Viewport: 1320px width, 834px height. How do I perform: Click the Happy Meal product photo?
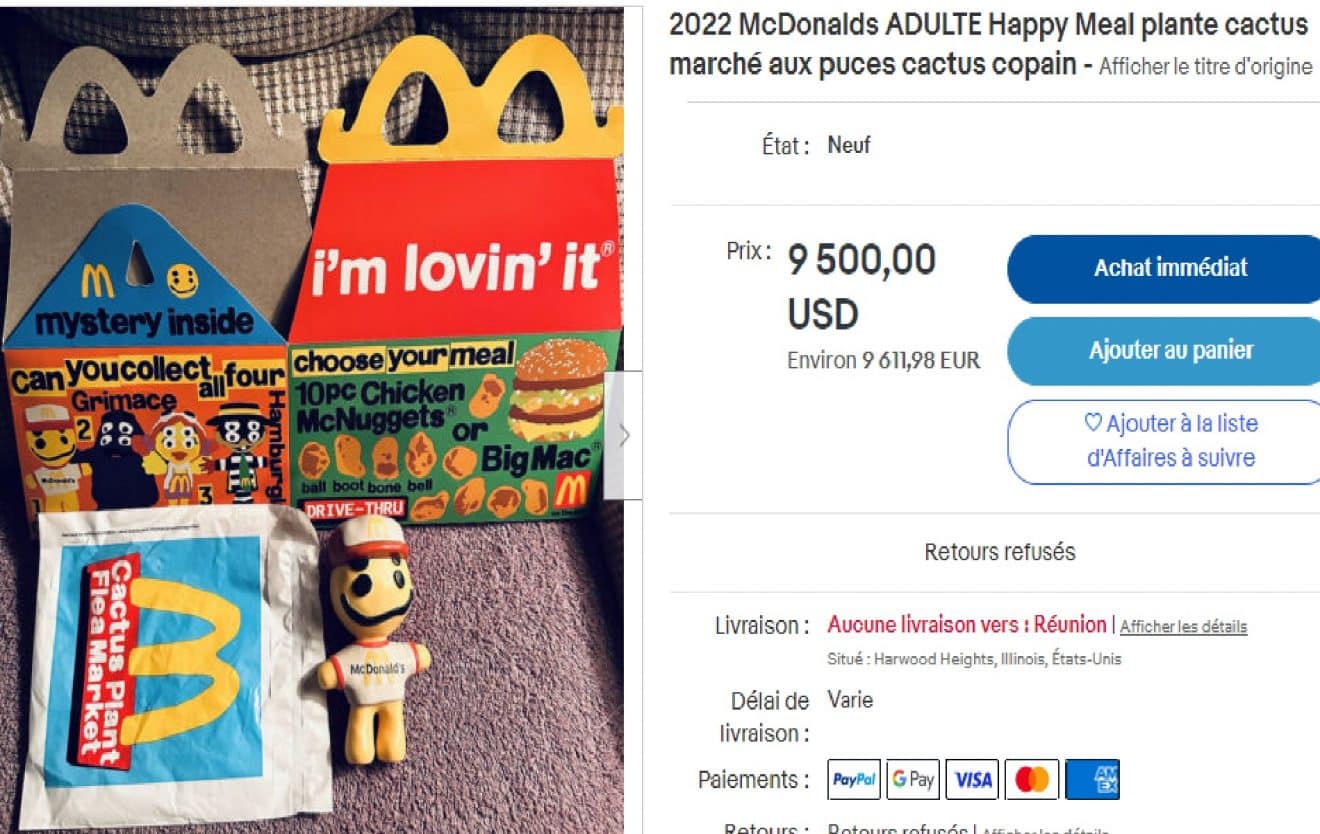tap(312, 420)
